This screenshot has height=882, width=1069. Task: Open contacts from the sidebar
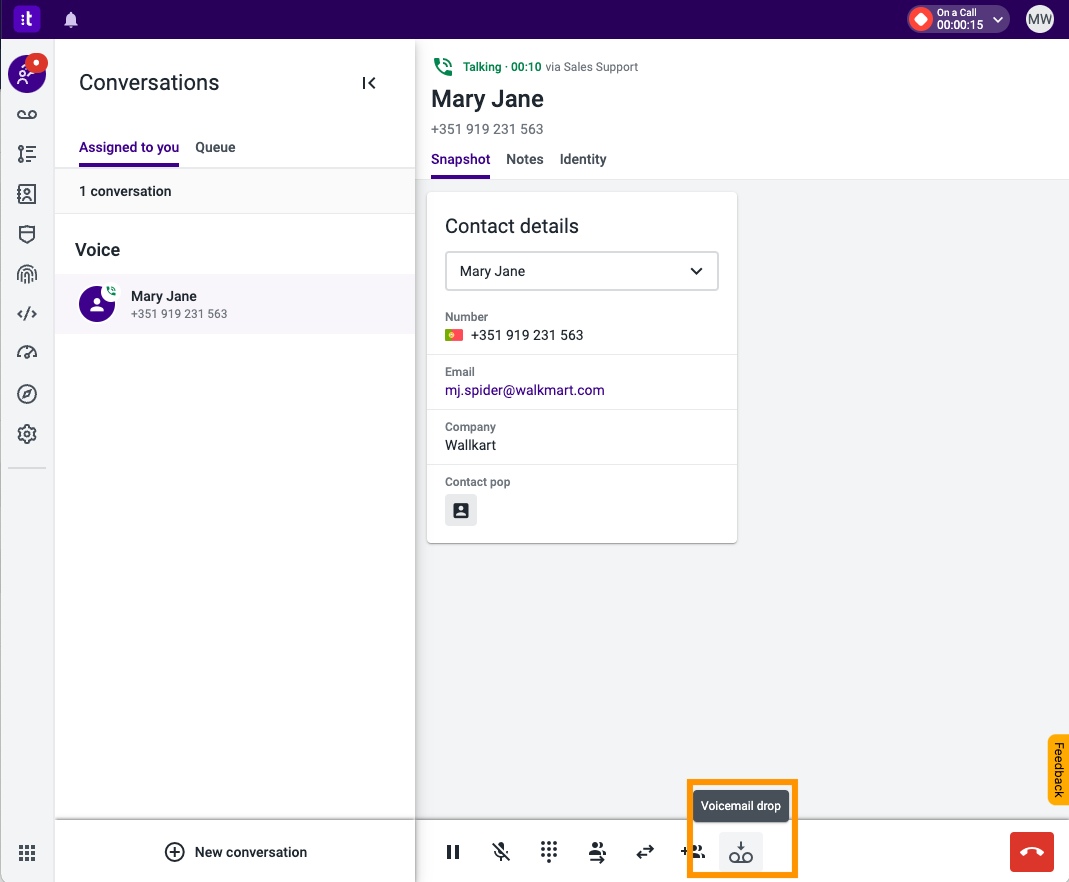(27, 194)
